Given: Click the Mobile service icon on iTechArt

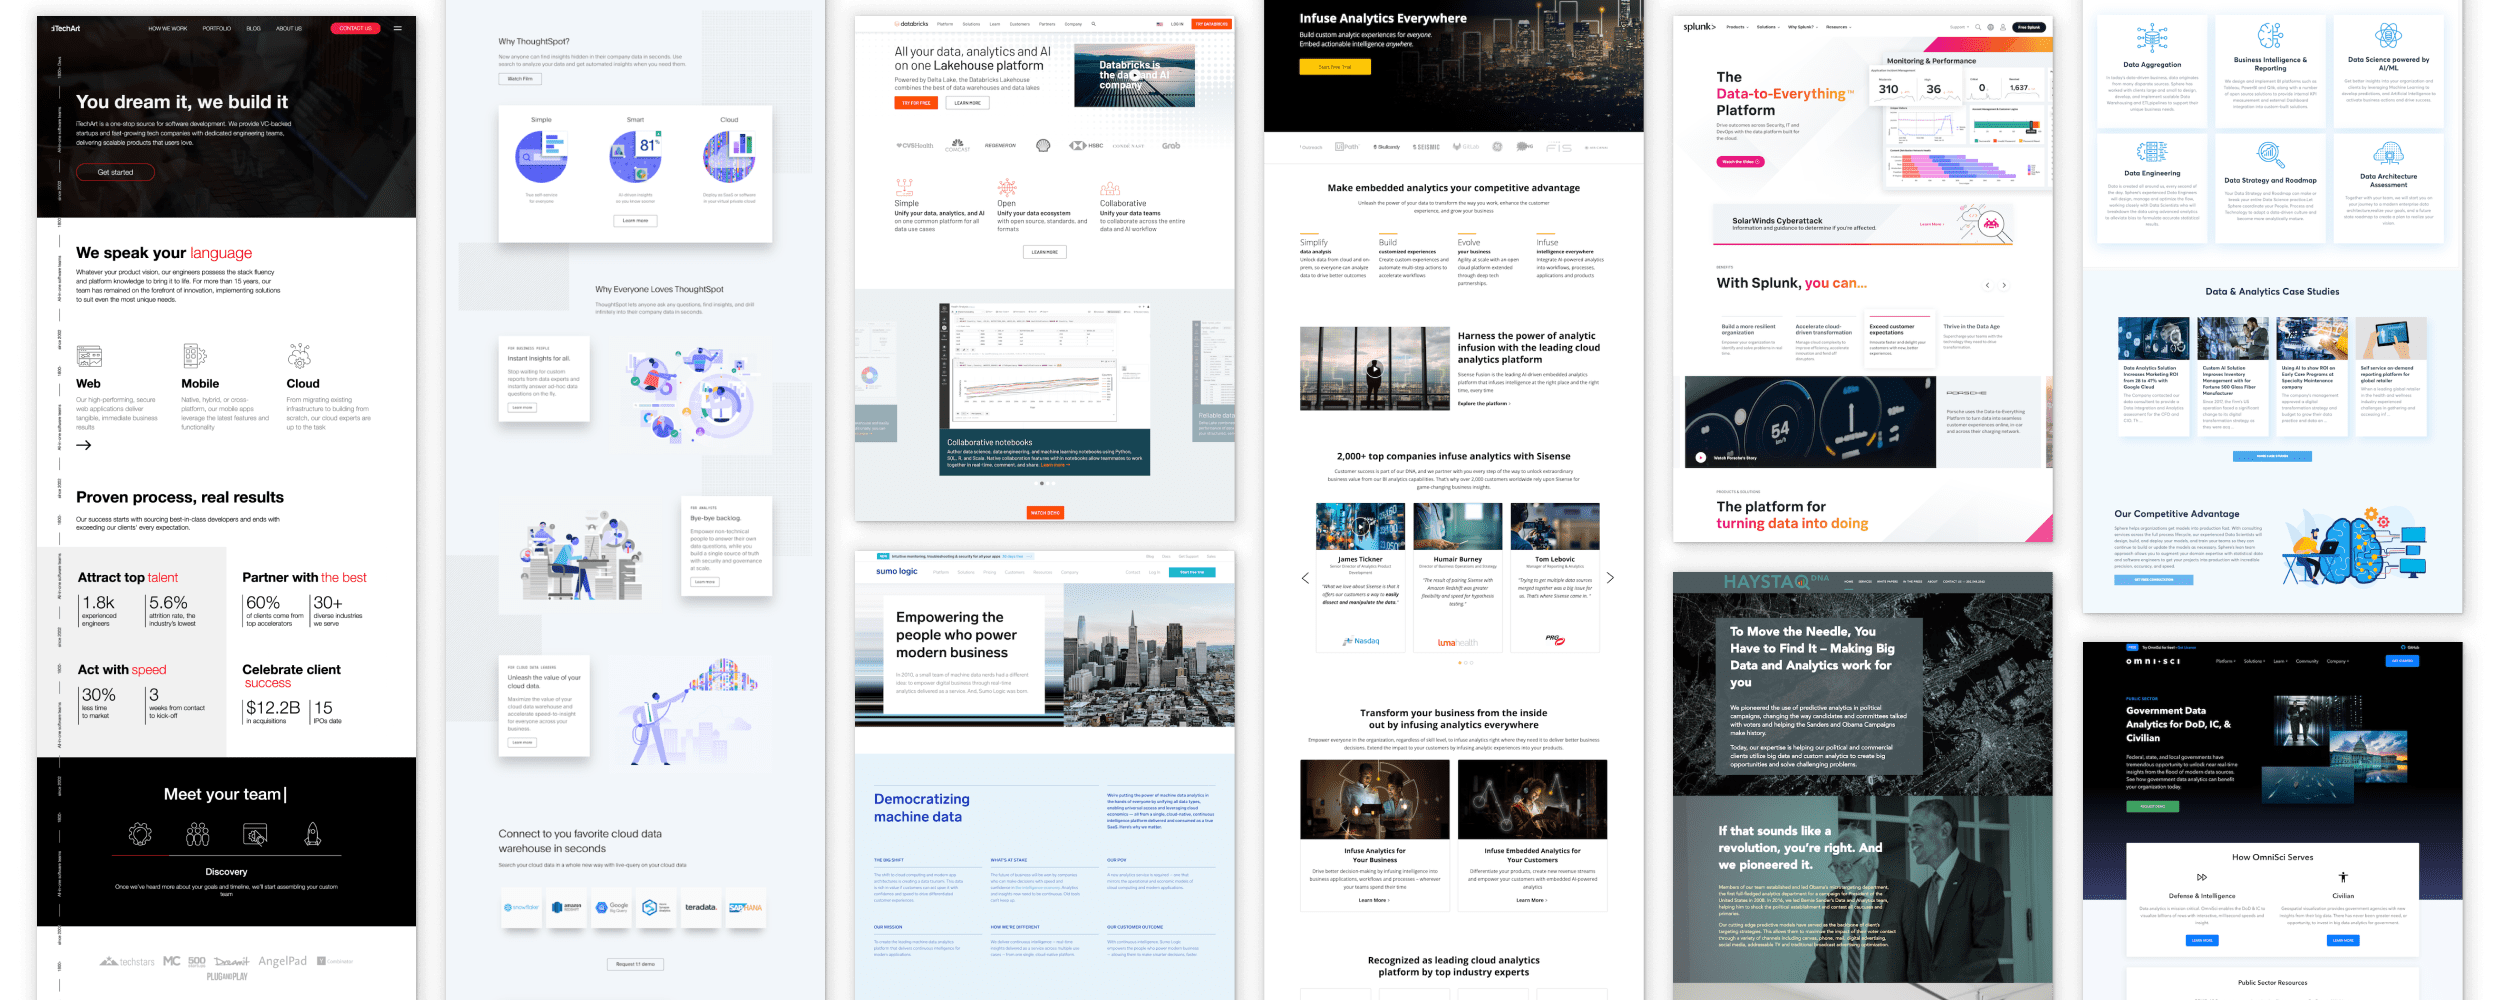Looking at the screenshot, I should 194,356.
